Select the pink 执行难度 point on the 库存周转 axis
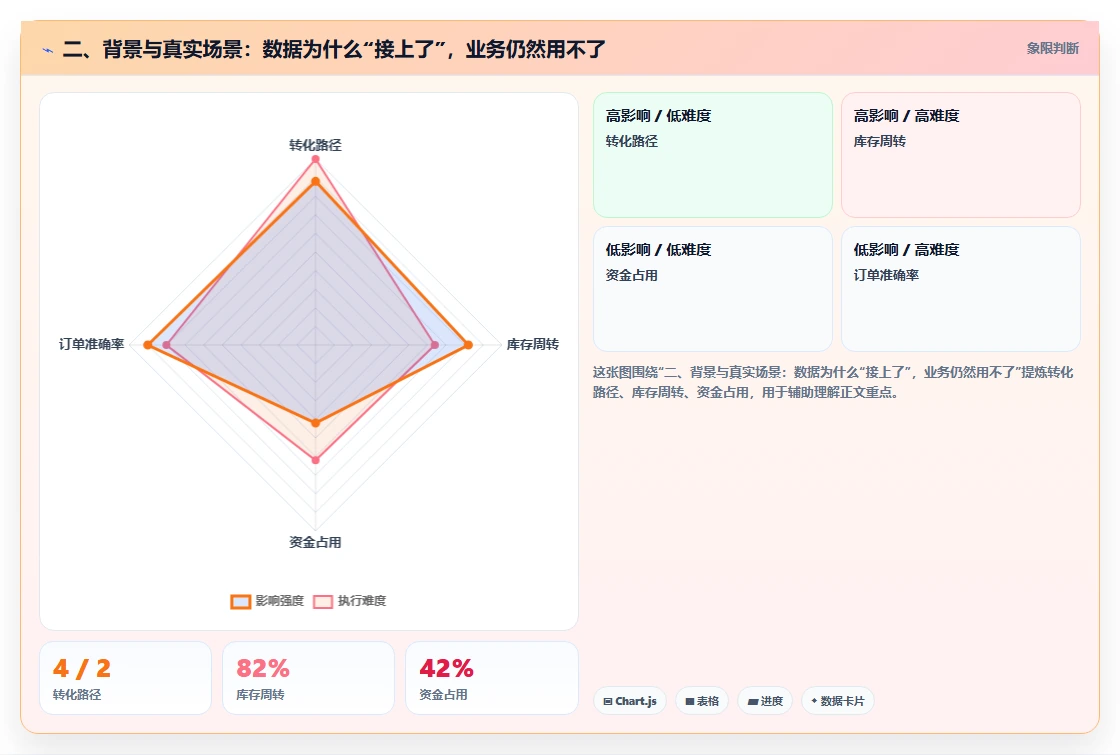The height and width of the screenshot is (755, 1120). 435,345
